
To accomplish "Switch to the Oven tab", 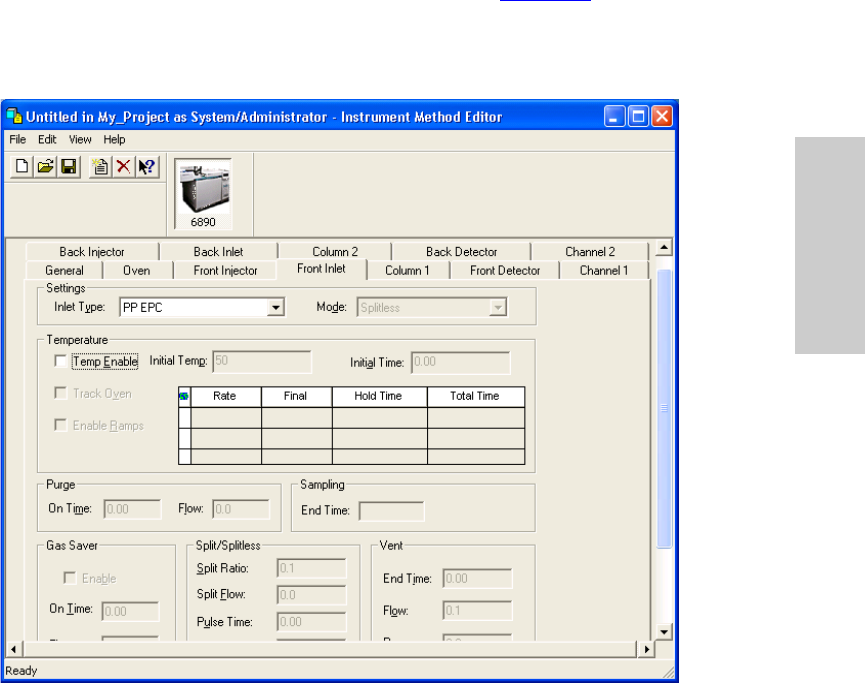I will (x=136, y=270).
